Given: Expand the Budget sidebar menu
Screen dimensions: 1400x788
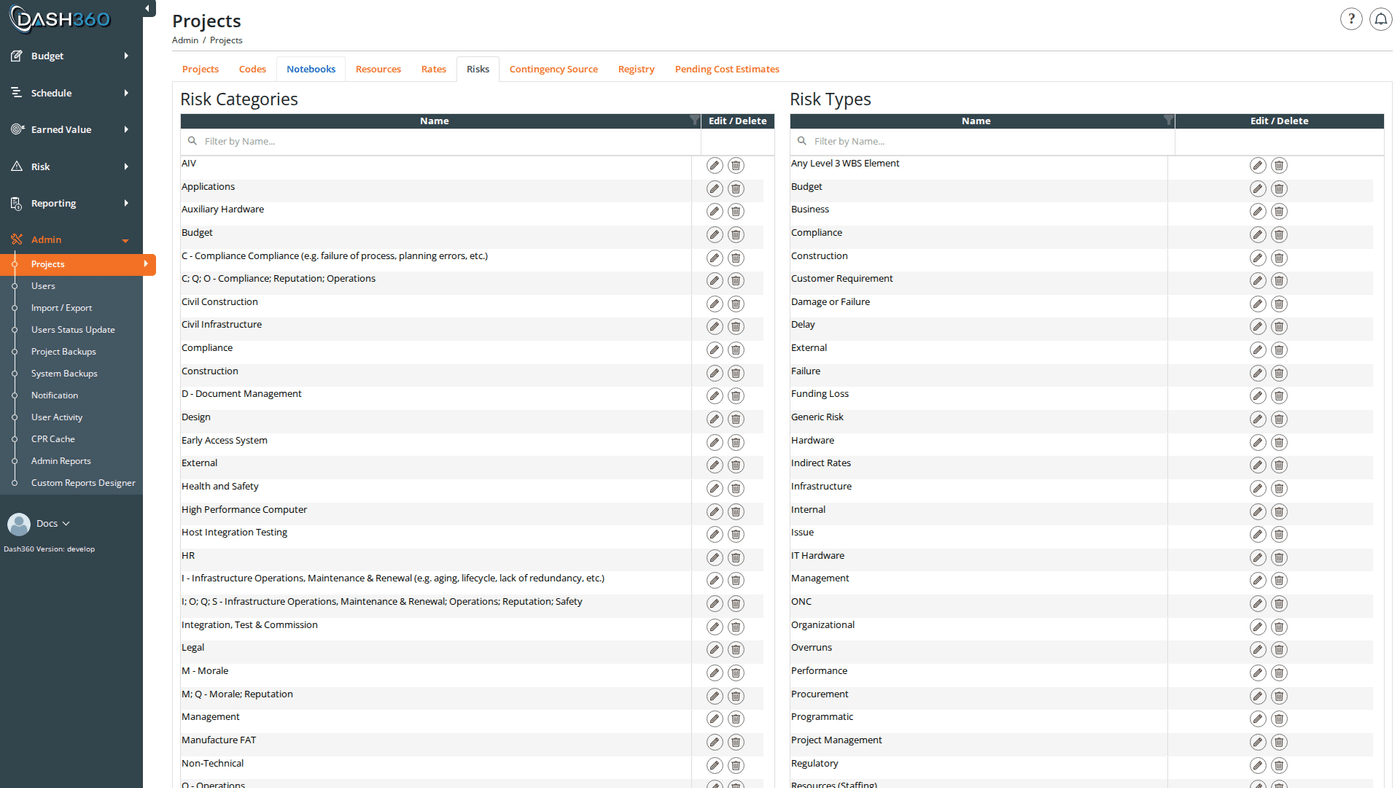Looking at the screenshot, I should (71, 56).
